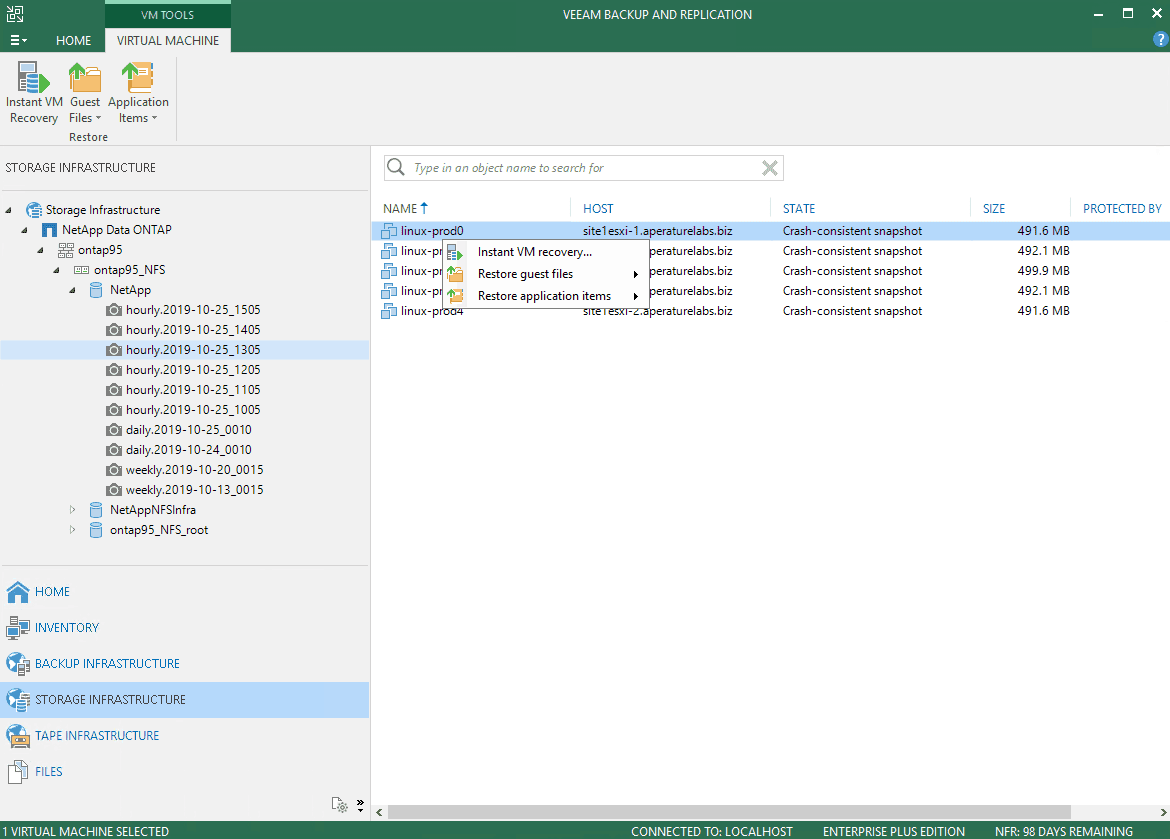Click the NetApp volume cylinder icon
This screenshot has width=1170, height=839.
[96, 290]
